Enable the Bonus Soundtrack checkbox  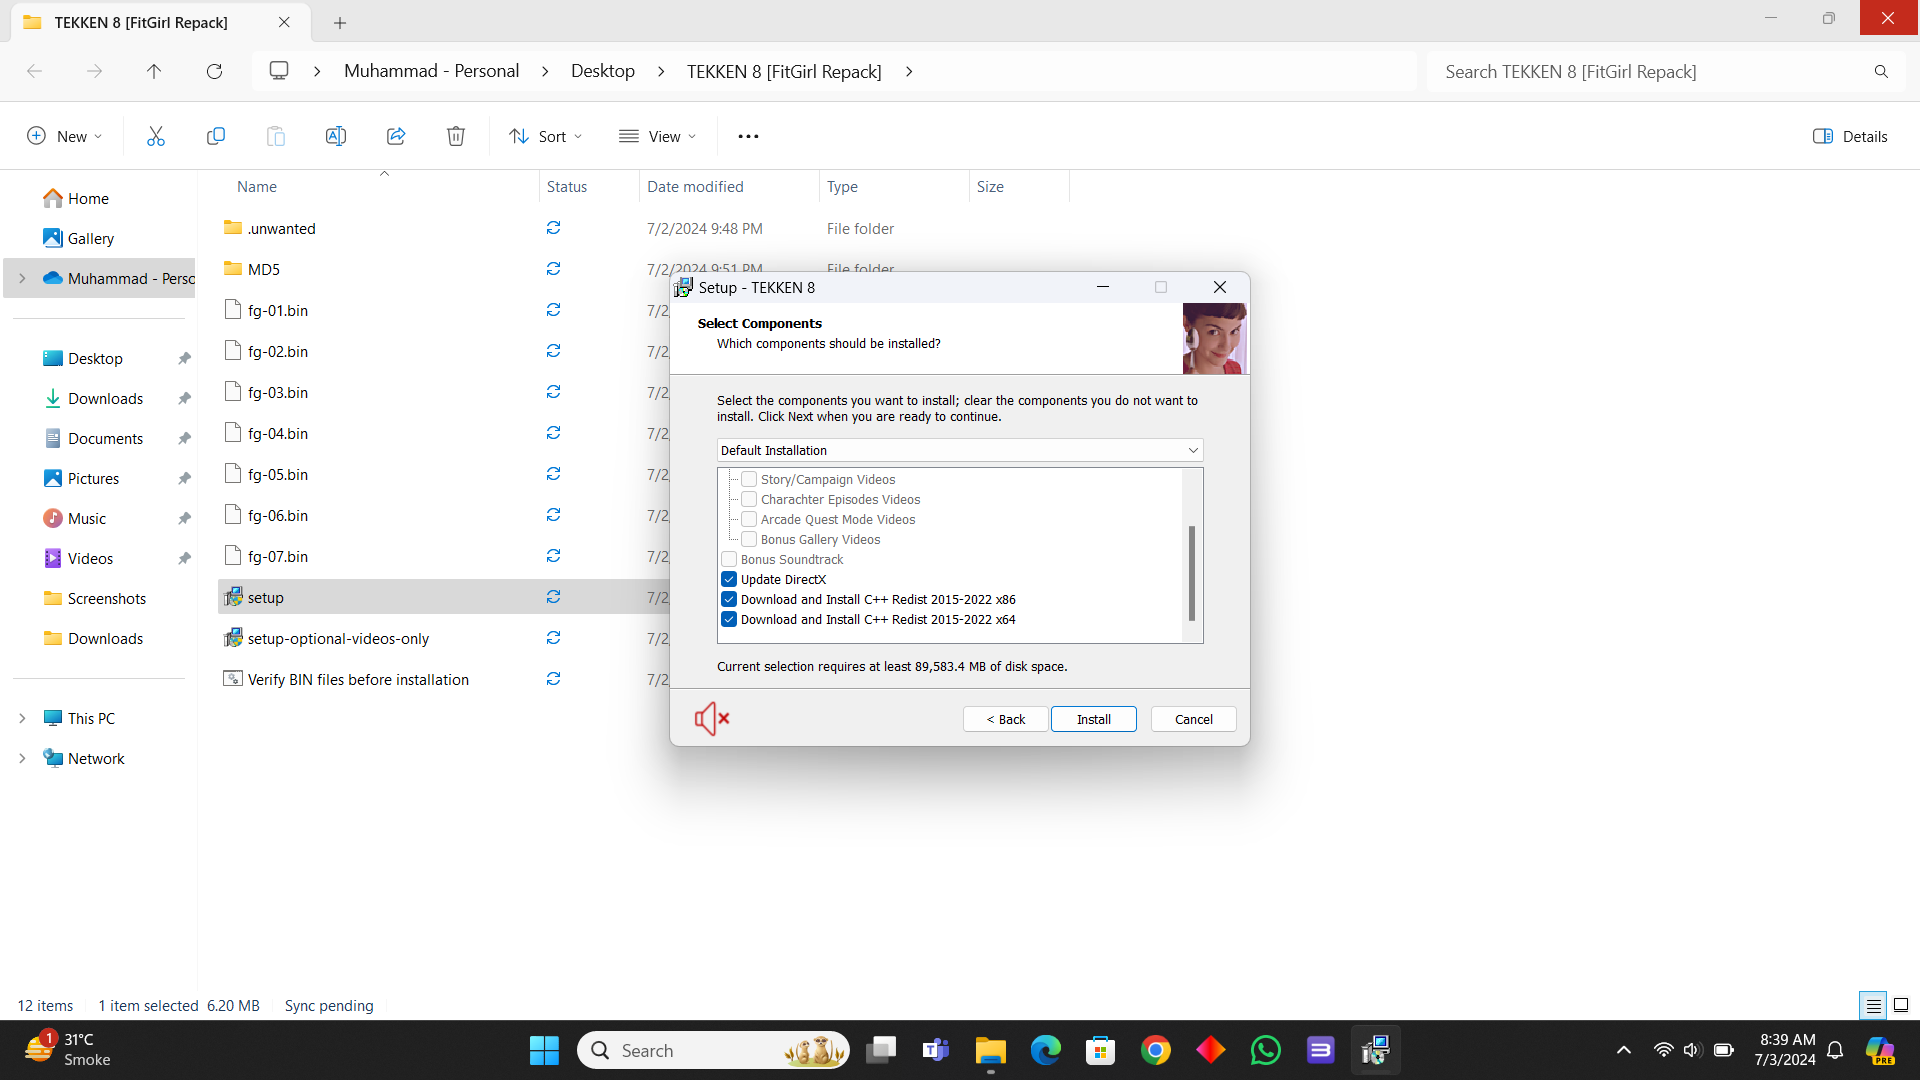tap(729, 559)
